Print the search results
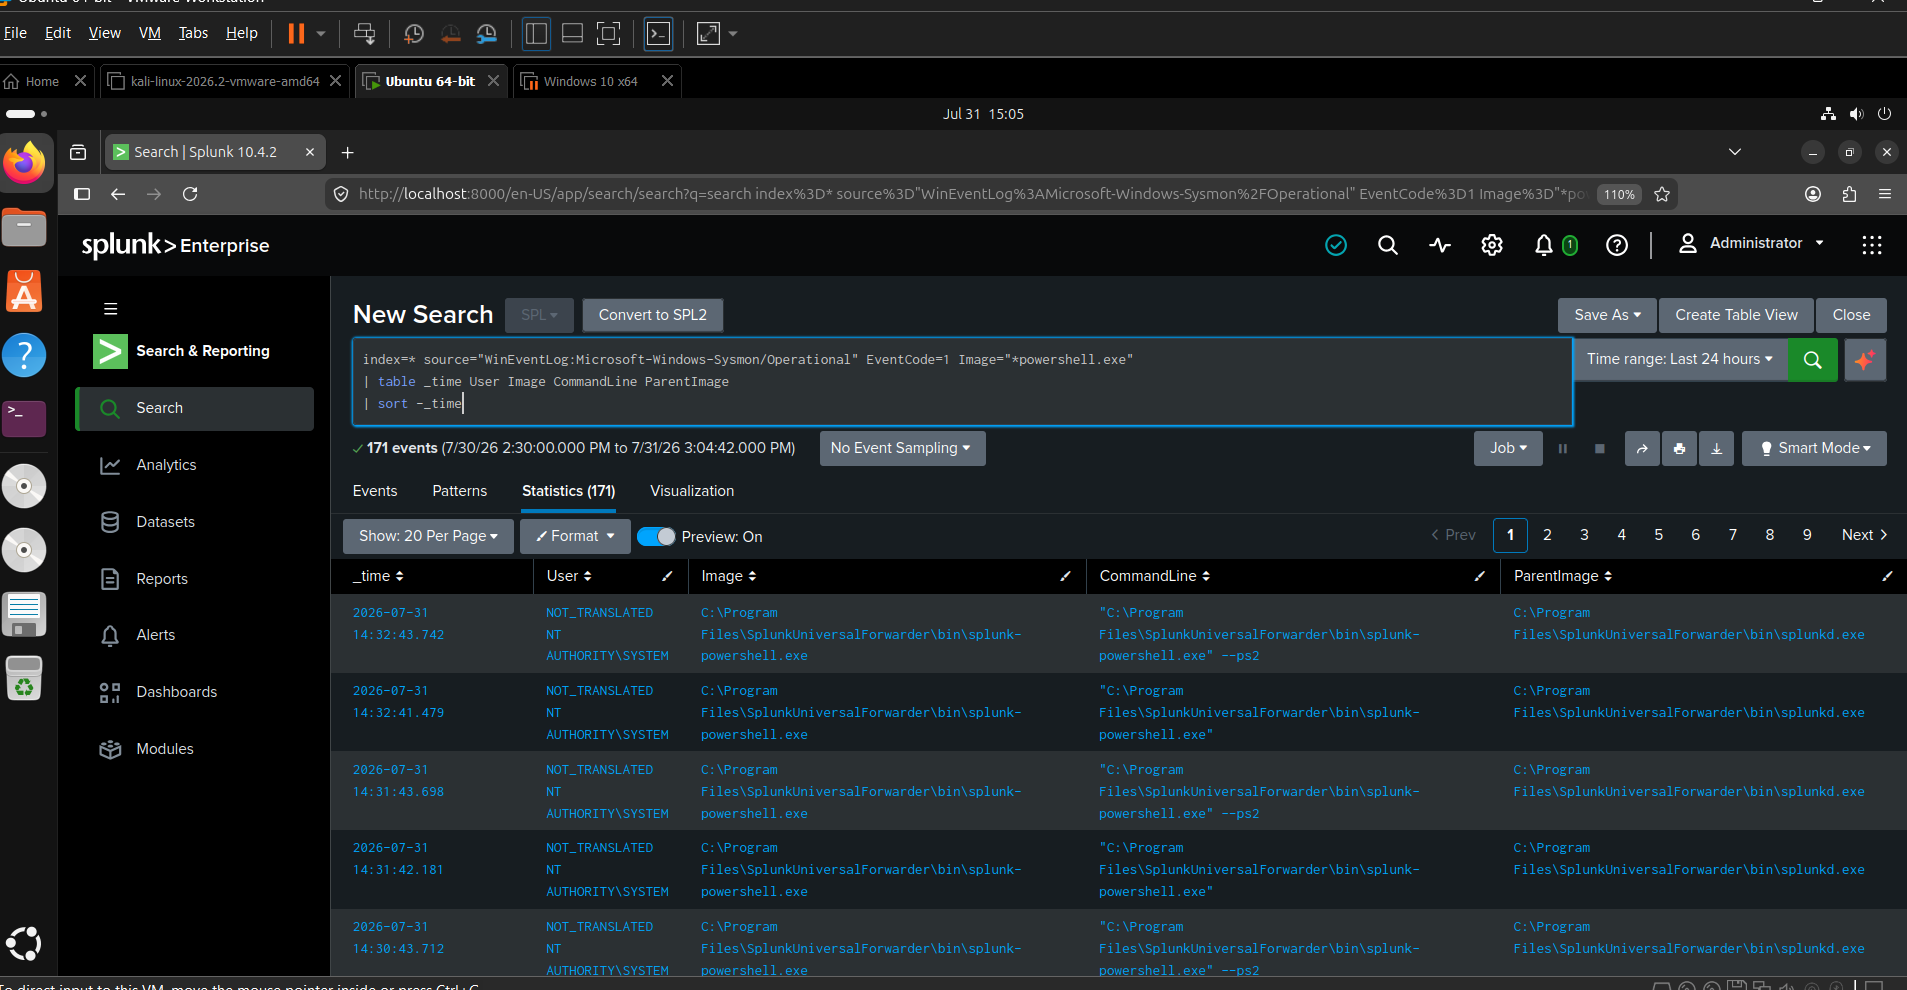The image size is (1907, 990). 1679,449
